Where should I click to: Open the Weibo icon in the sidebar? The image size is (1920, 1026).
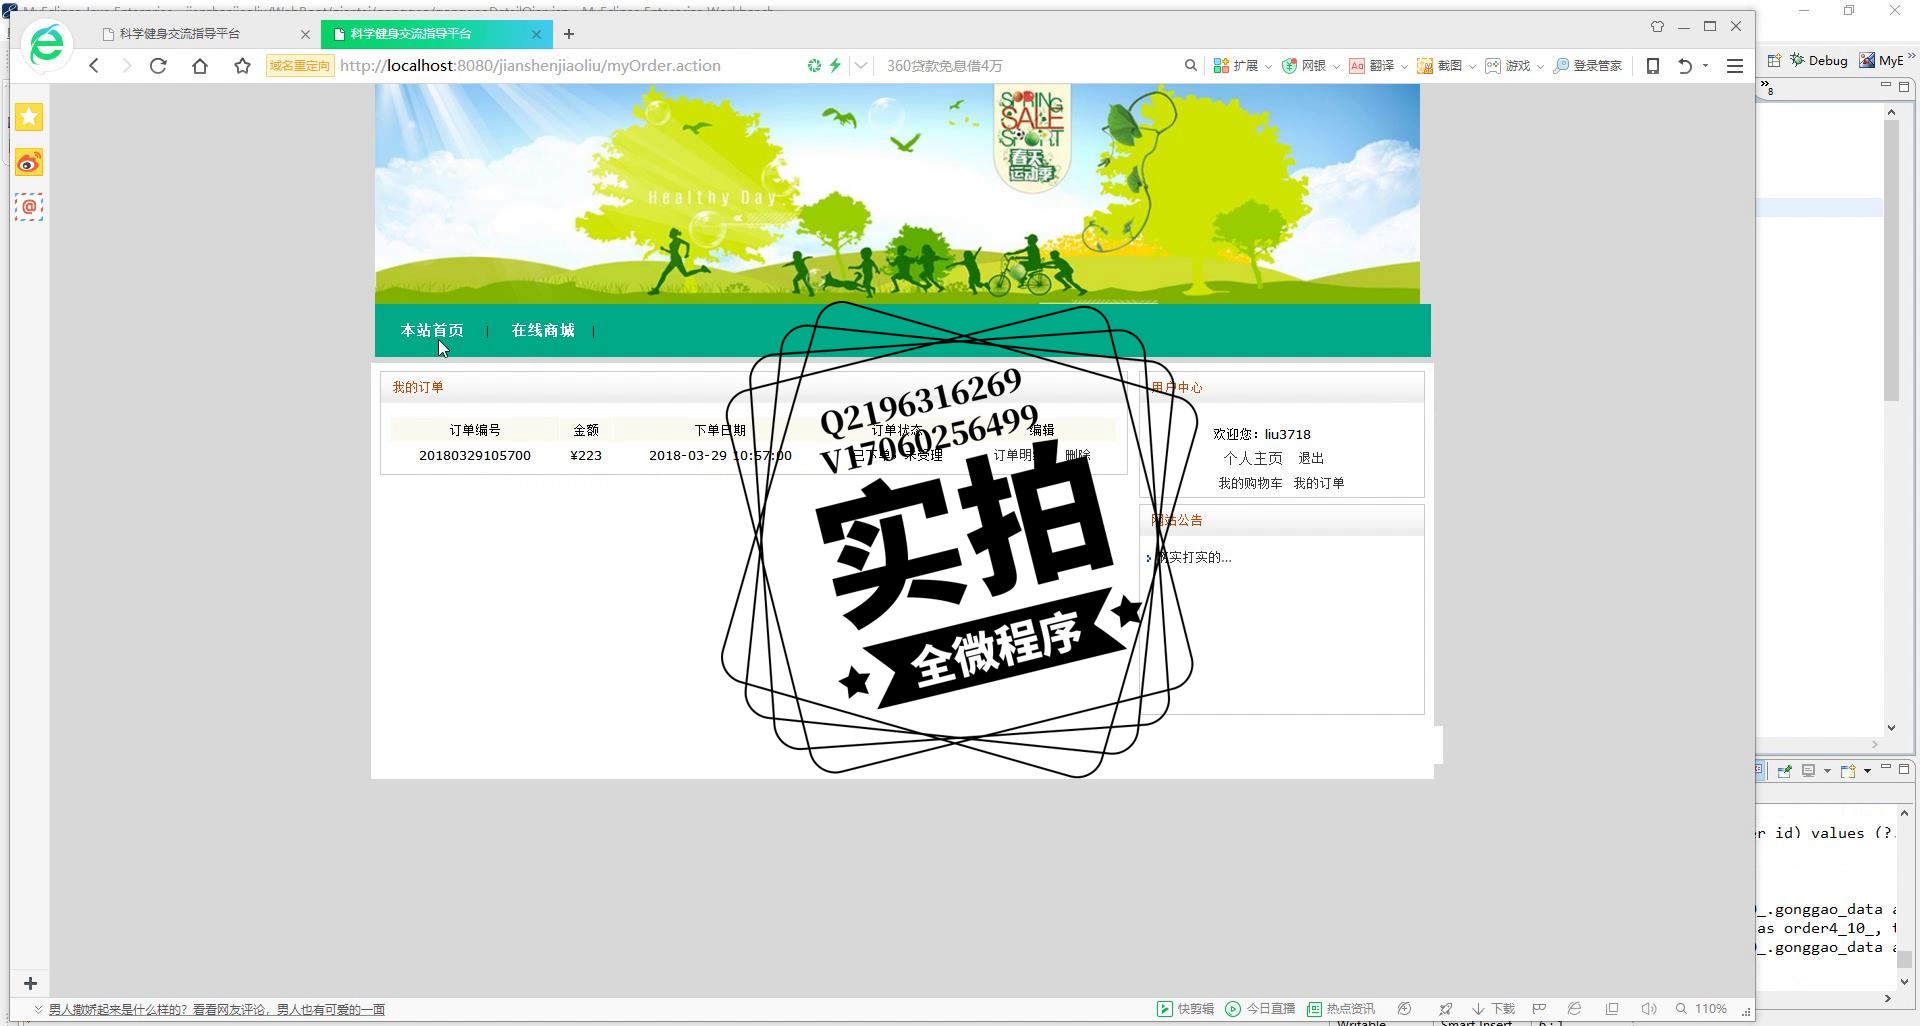point(29,162)
